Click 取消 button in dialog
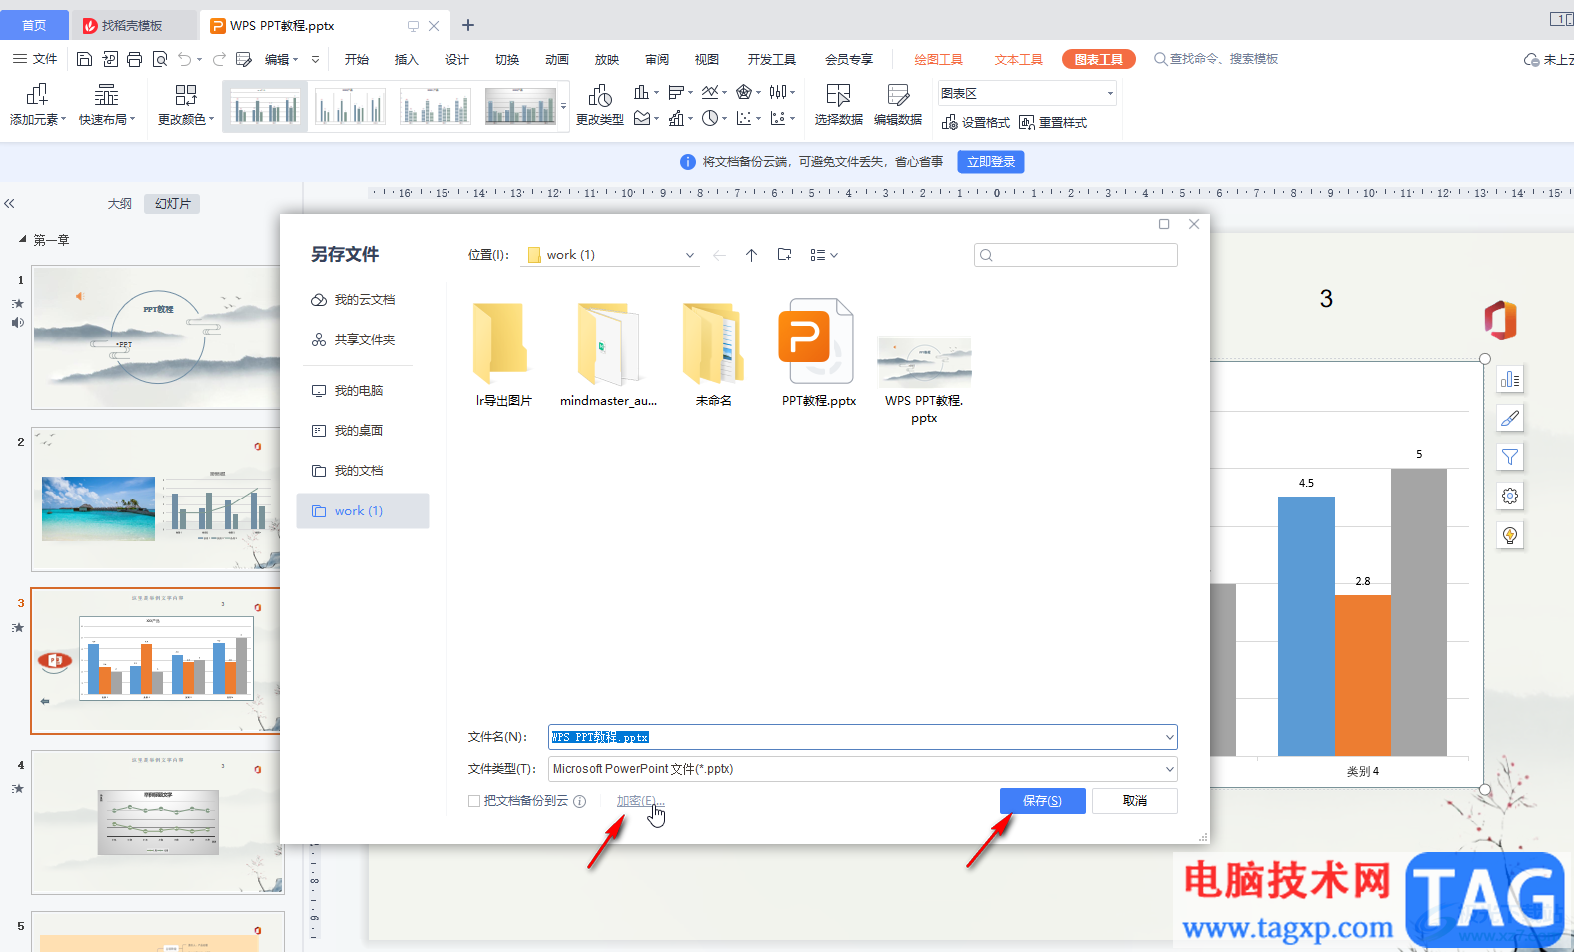The height and width of the screenshot is (952, 1574). coord(1134,801)
